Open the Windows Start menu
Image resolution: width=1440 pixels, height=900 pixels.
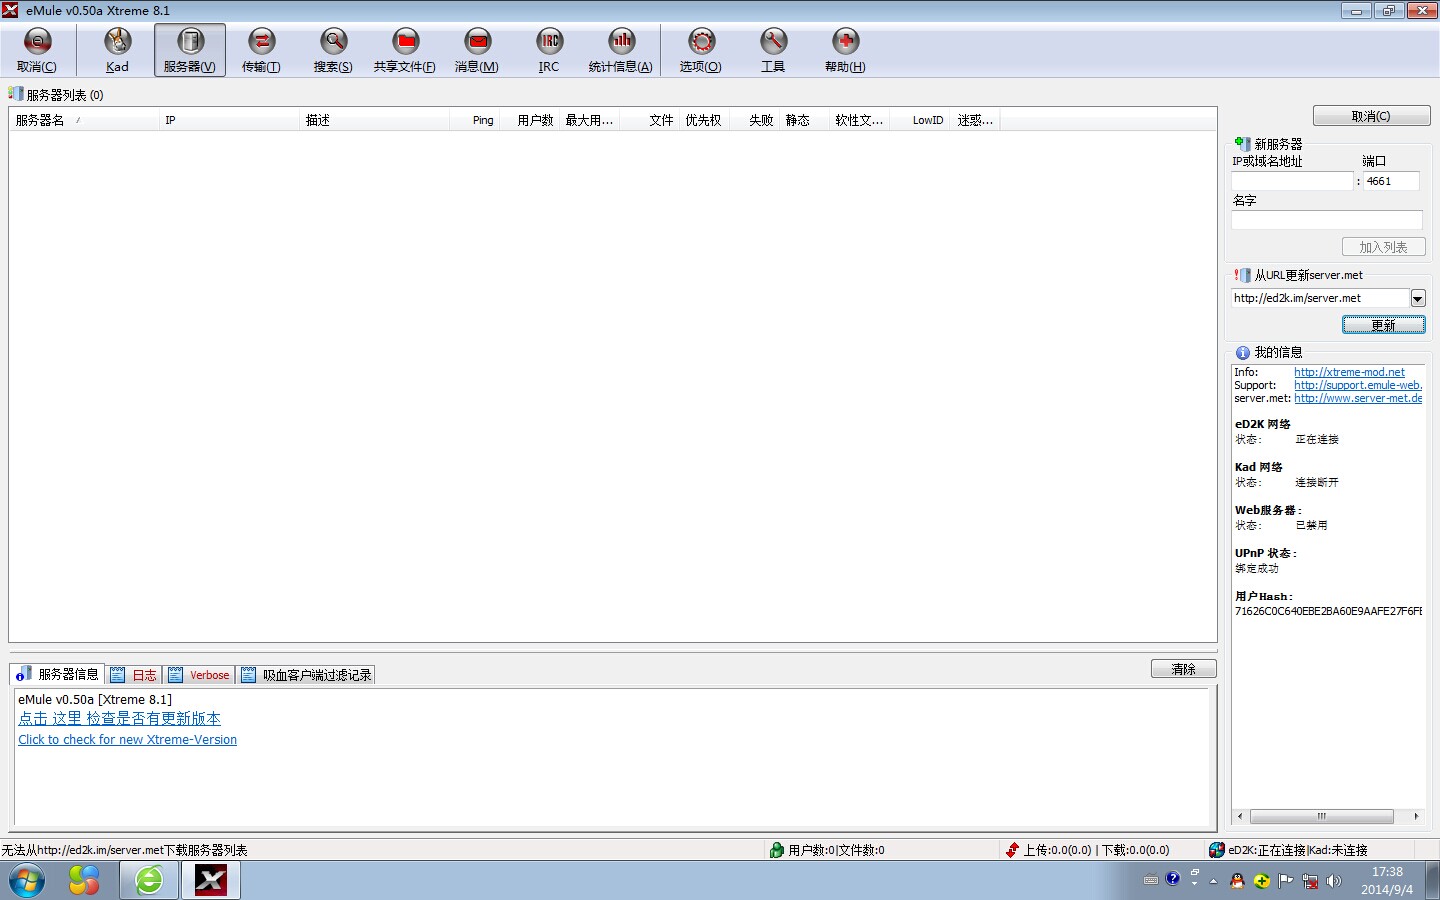[x=27, y=881]
